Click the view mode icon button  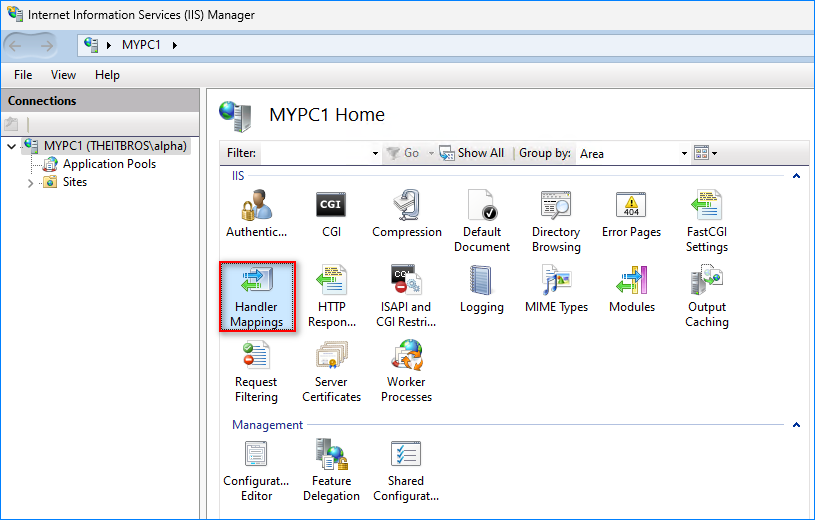click(701, 153)
